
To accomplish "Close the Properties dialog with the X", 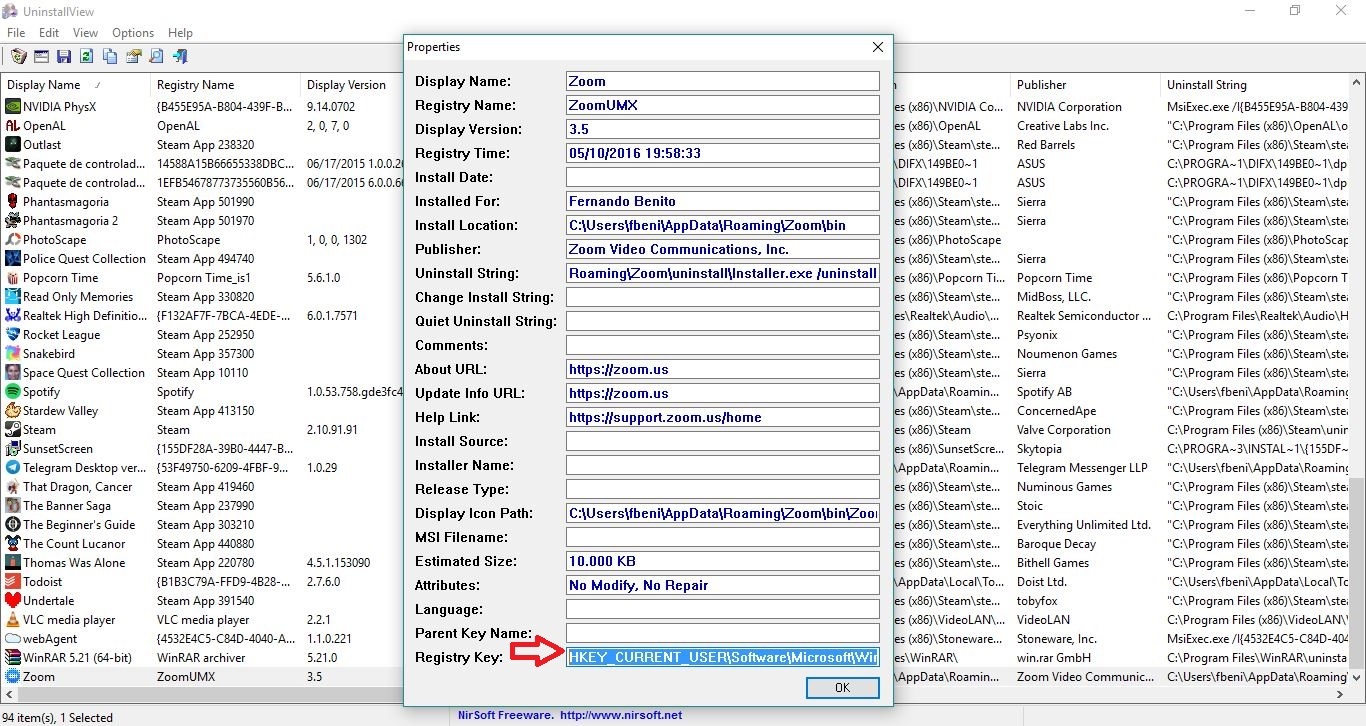I will coord(878,47).
